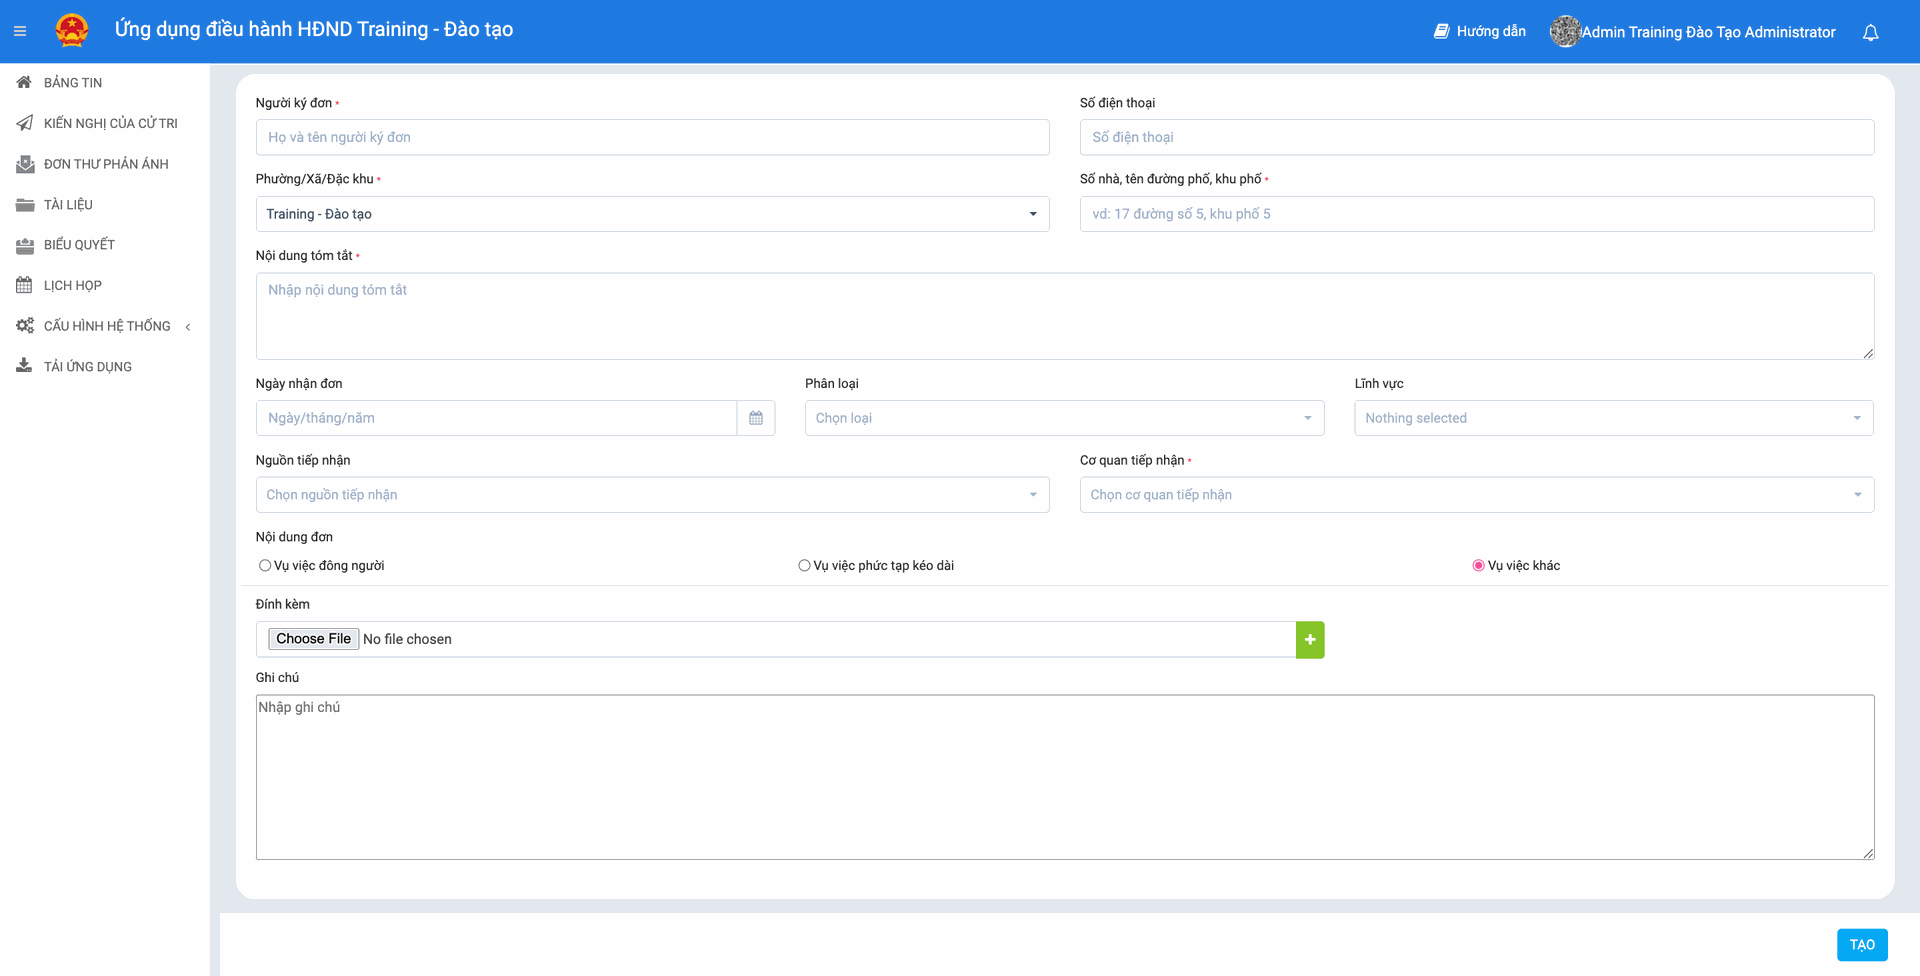Image resolution: width=1920 pixels, height=976 pixels.
Task: Go to Kiến nghị của cử tri
Action: (x=110, y=123)
